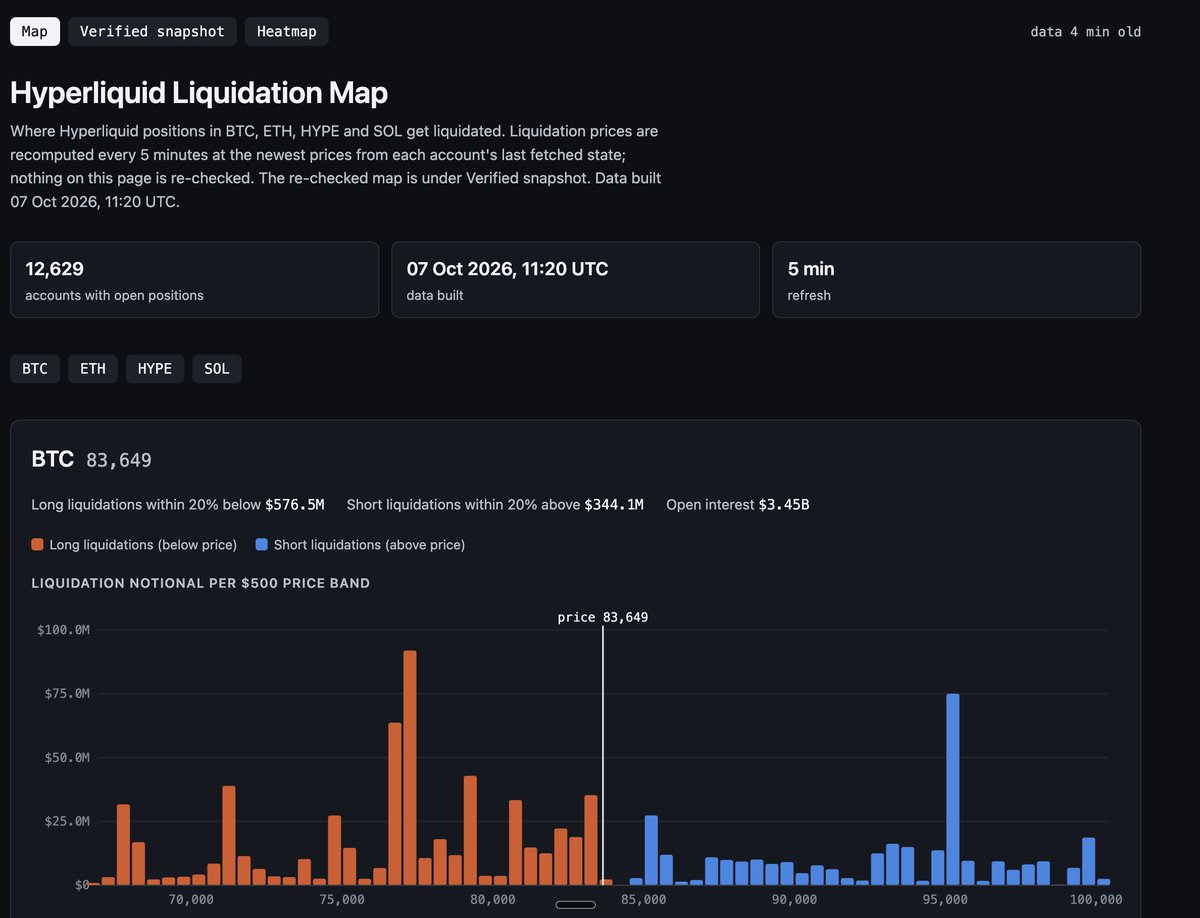
Task: Click the 85,000 x-axis label
Action: coord(643,899)
